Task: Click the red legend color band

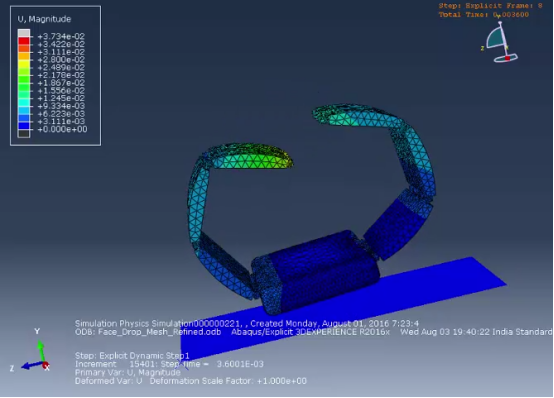Action: point(24,41)
